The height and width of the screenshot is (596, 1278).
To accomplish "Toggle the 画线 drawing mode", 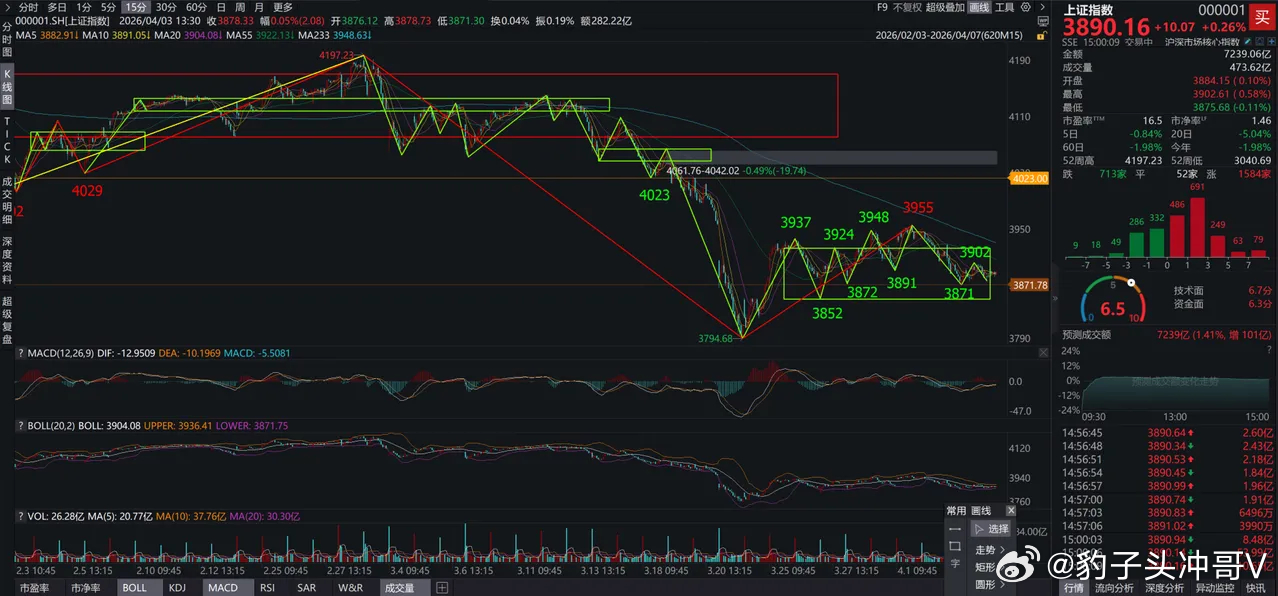I will pos(979,7).
